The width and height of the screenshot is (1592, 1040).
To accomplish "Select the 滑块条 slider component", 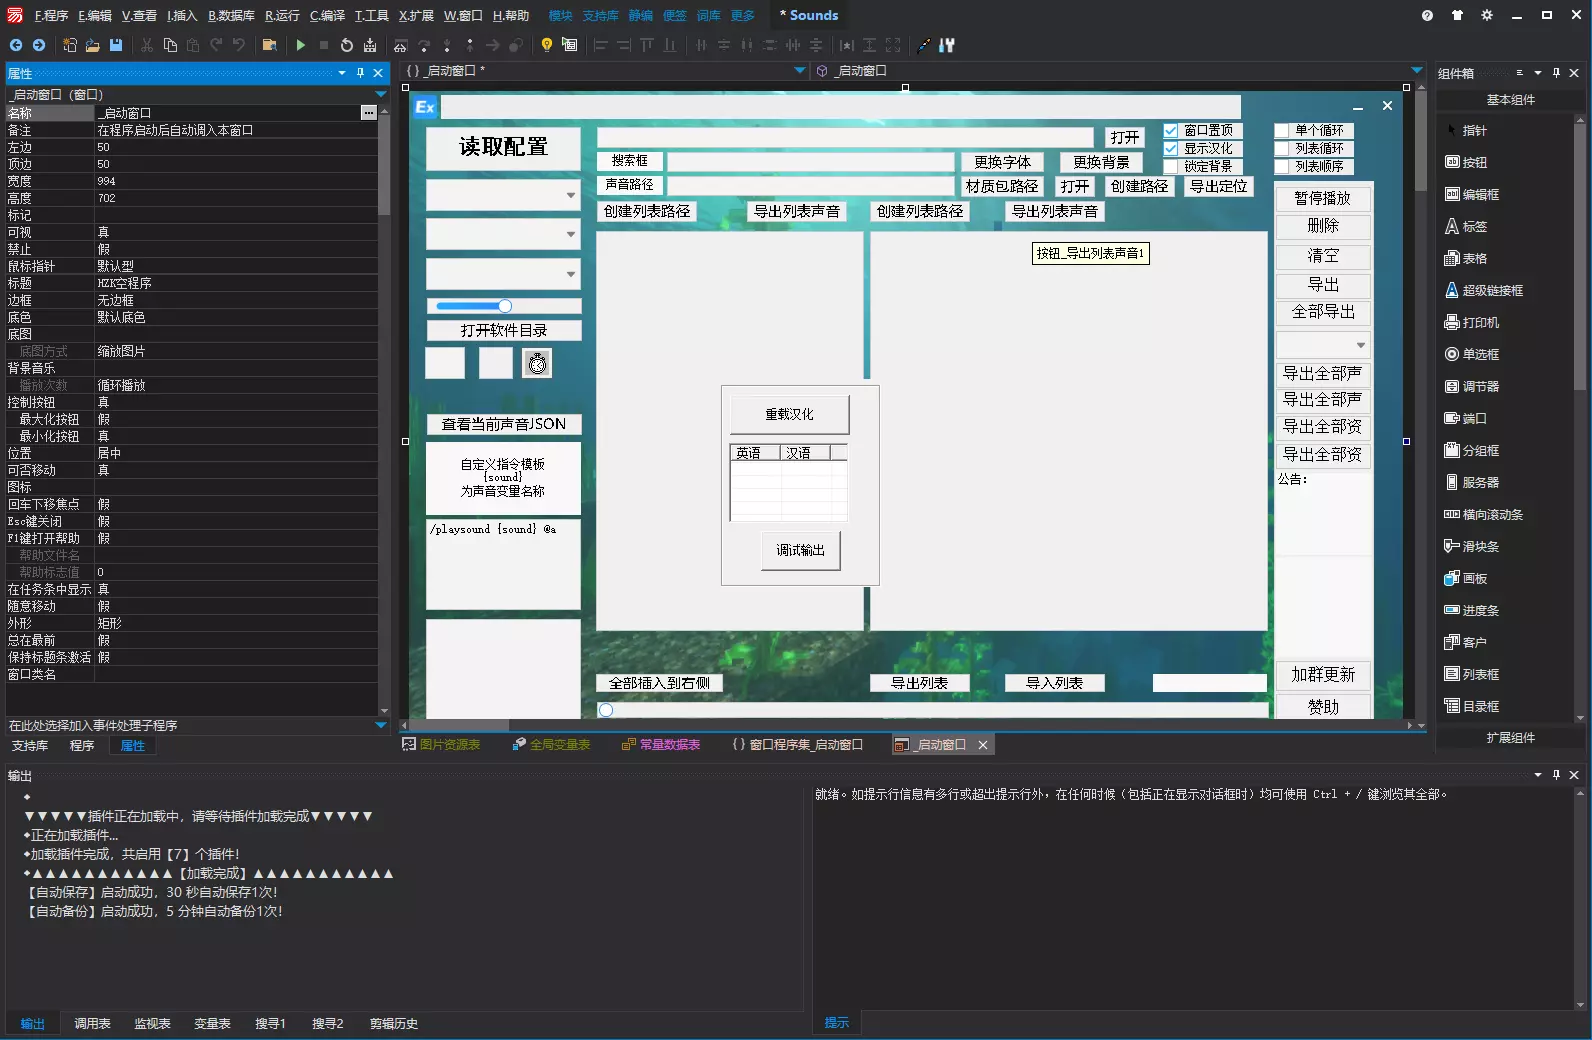I will click(x=1472, y=546).
